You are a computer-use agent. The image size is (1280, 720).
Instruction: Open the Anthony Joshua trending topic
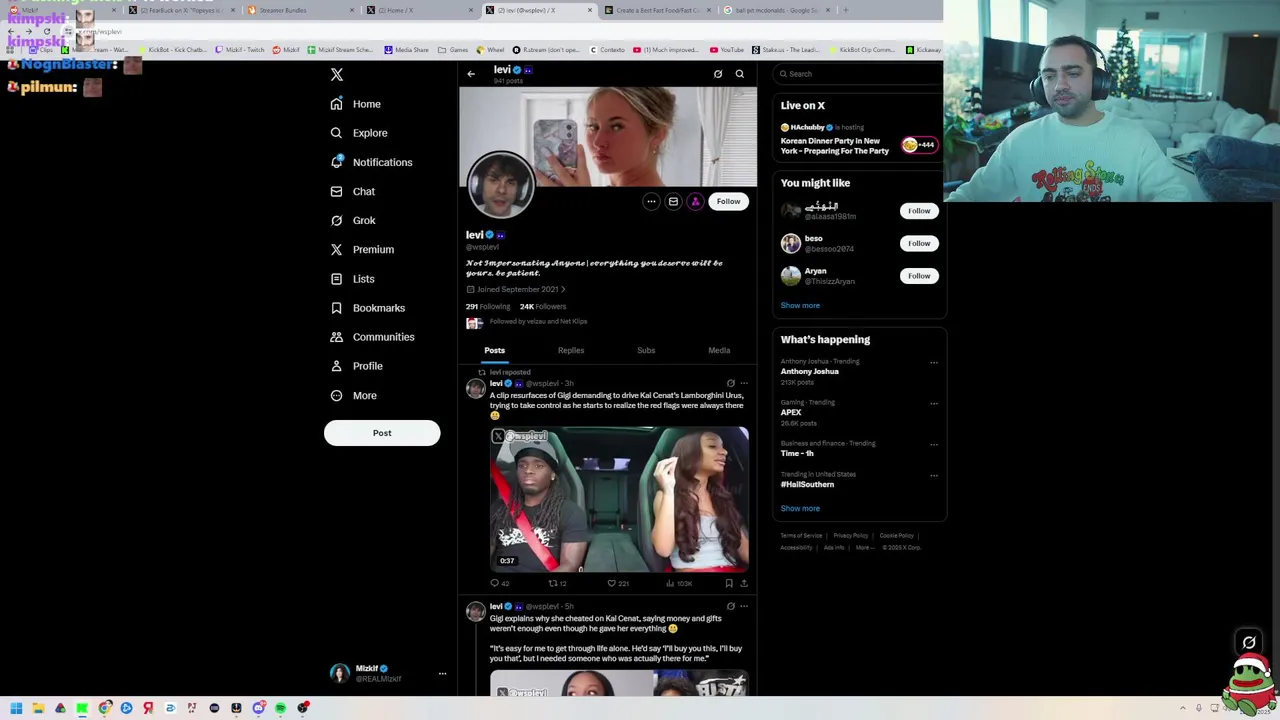(810, 372)
